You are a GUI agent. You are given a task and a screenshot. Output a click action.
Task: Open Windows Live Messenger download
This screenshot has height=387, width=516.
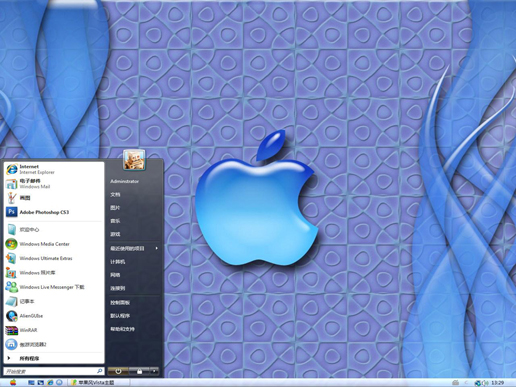click(53, 287)
